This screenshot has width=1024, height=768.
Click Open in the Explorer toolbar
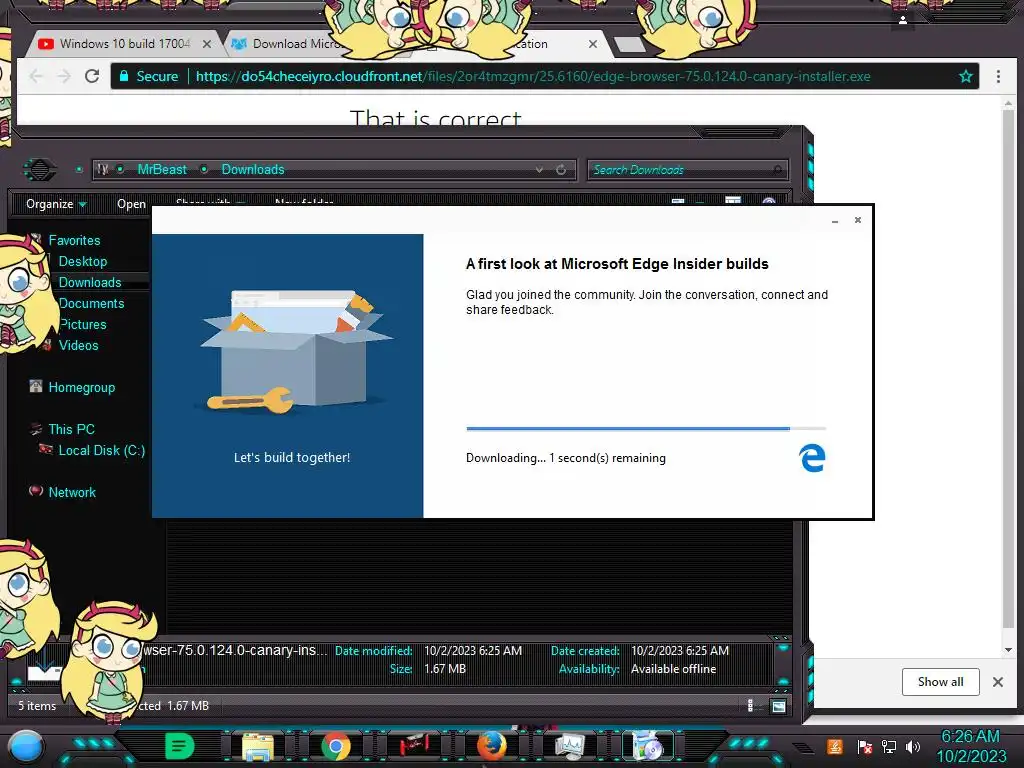tap(131, 204)
